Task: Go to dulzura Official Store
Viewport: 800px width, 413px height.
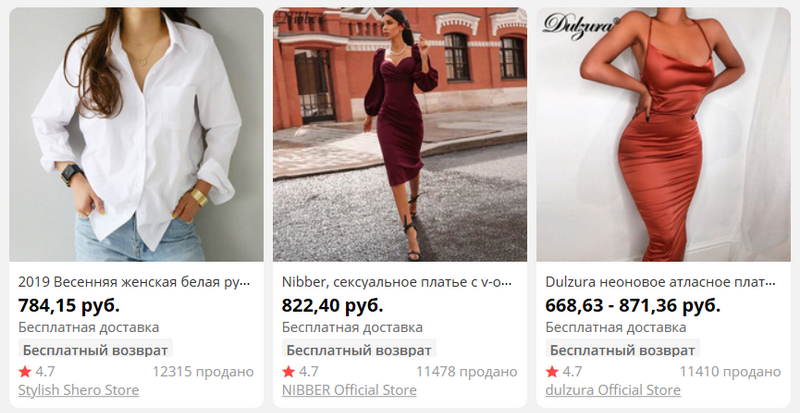Action: point(613,390)
